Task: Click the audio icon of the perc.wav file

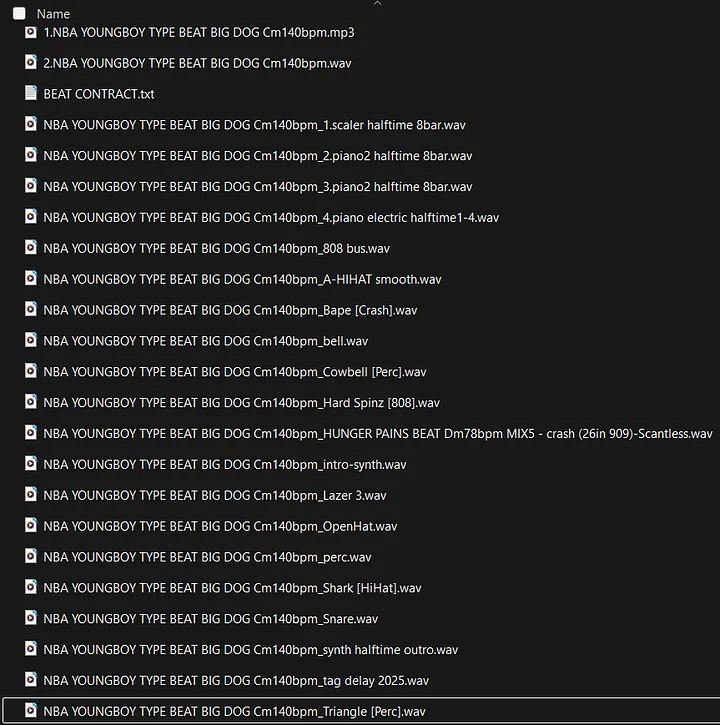Action: point(31,556)
